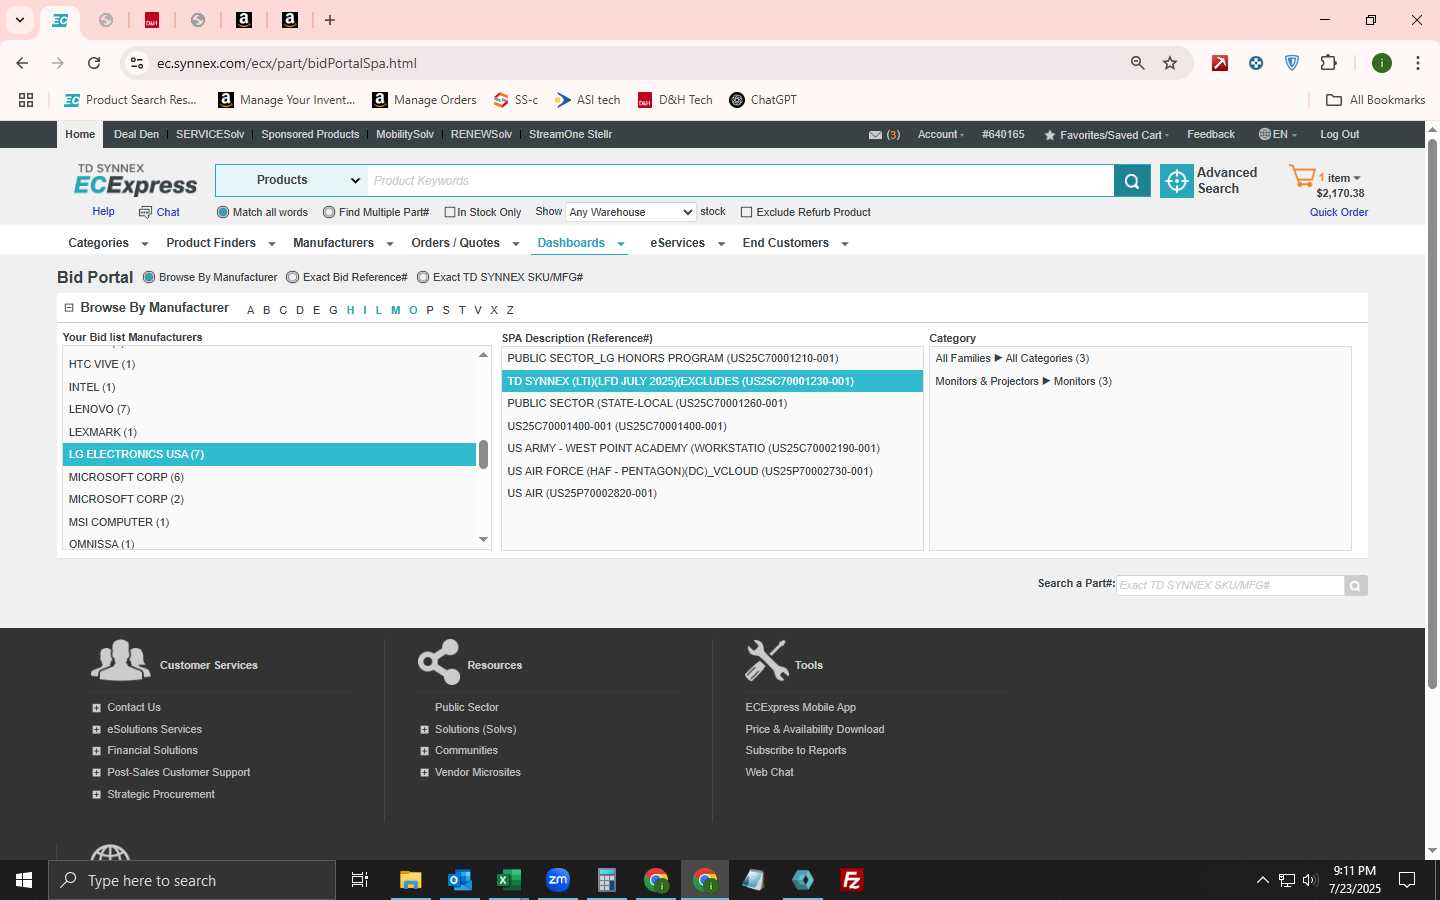Click the Quick Order link
Image resolution: width=1440 pixels, height=900 pixels.
[1339, 212]
